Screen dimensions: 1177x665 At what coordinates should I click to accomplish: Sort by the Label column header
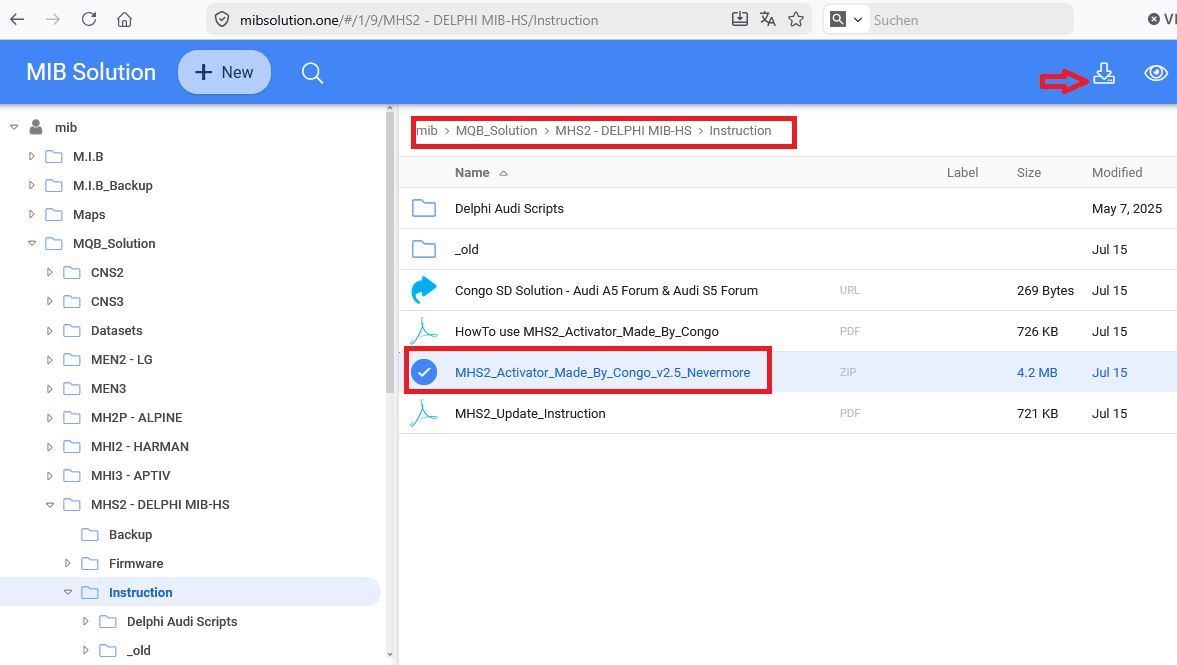pyautogui.click(x=962, y=173)
